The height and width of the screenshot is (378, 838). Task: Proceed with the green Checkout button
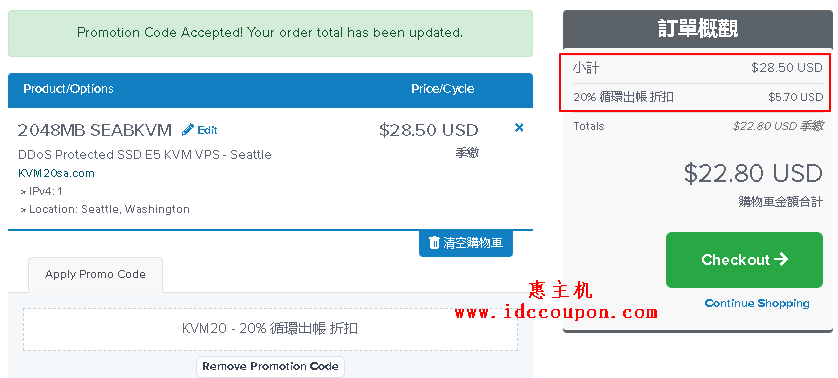744,260
